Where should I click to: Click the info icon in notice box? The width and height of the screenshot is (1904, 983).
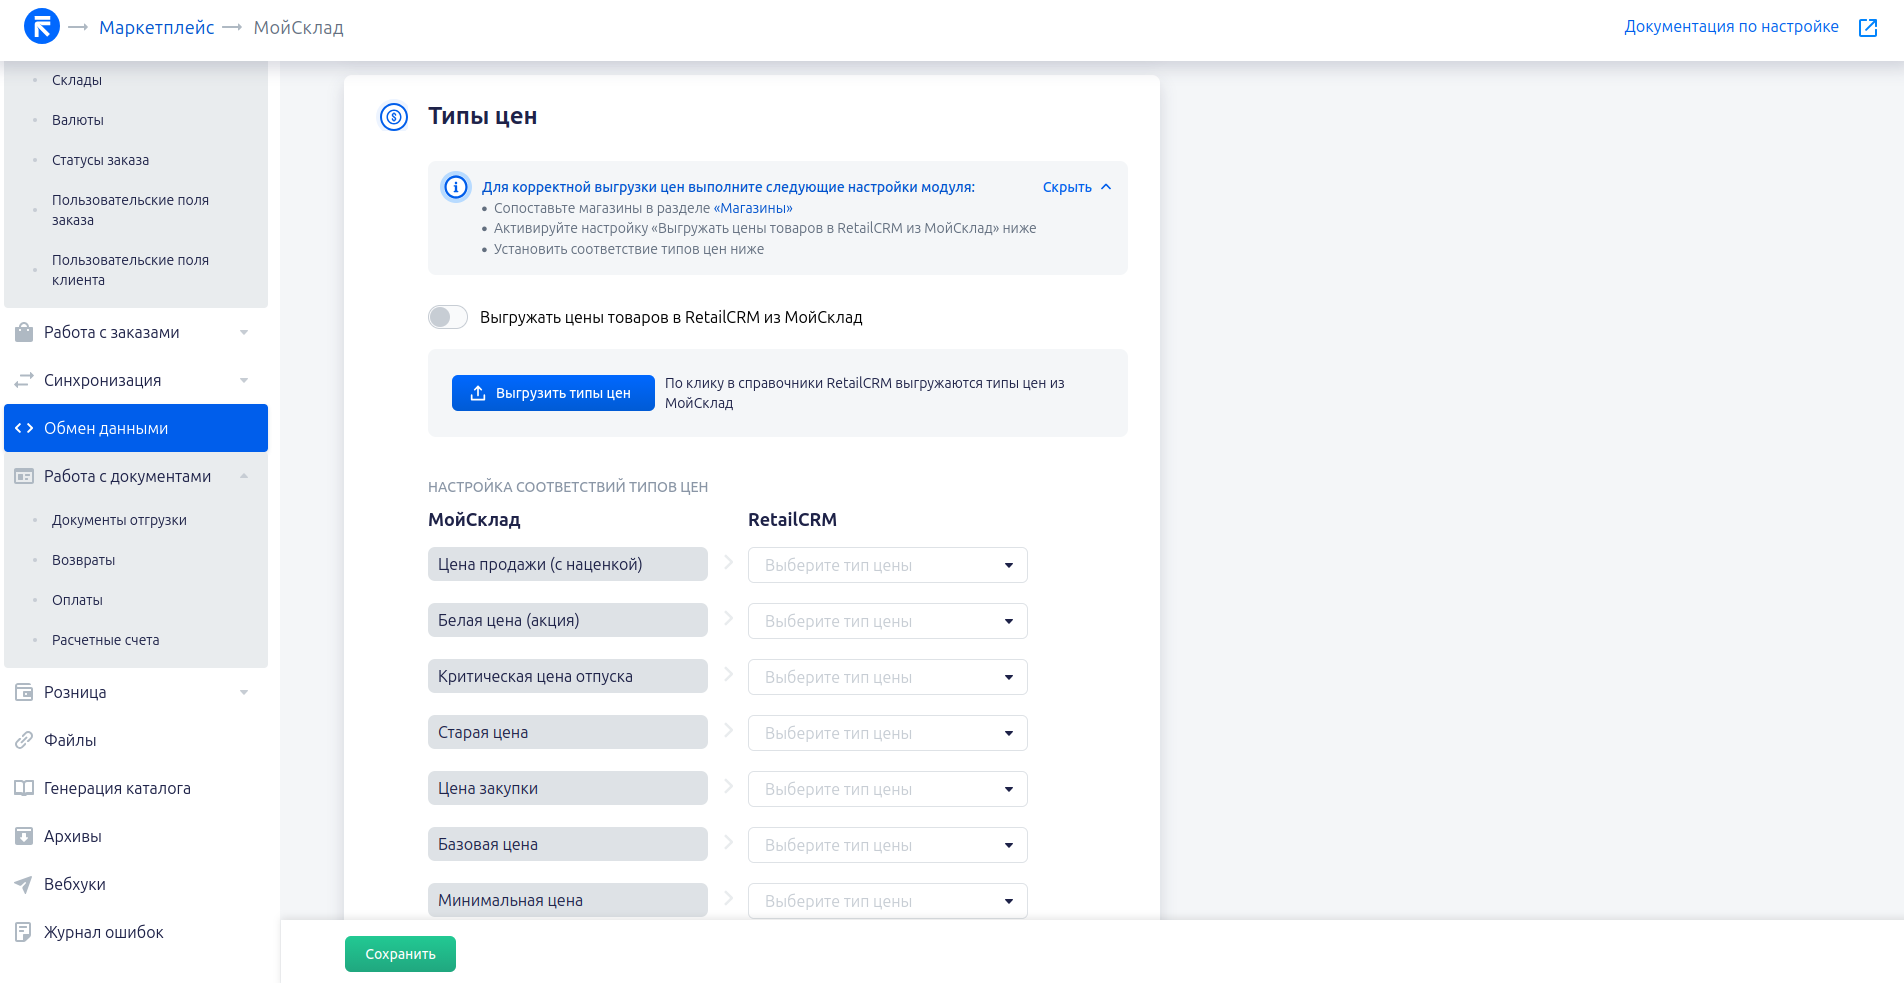click(456, 187)
